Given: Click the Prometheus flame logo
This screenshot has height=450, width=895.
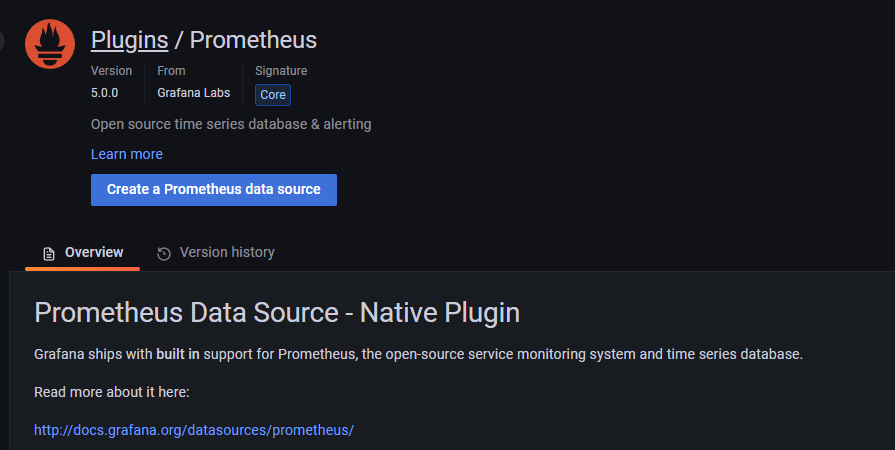Looking at the screenshot, I should (x=50, y=44).
